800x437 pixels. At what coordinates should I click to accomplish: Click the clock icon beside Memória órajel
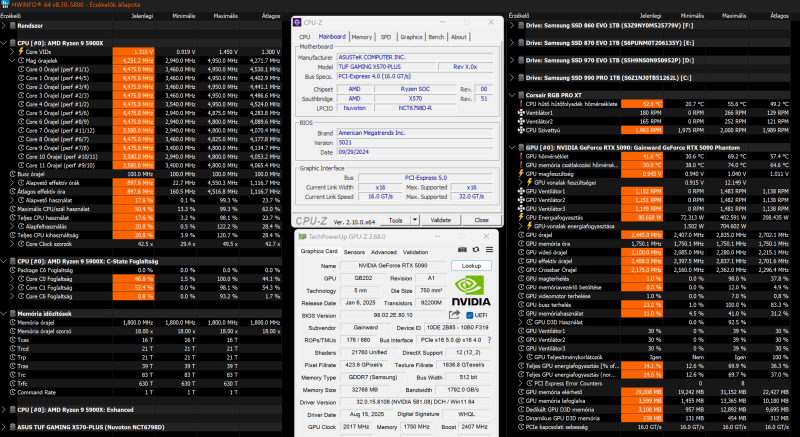point(13,322)
